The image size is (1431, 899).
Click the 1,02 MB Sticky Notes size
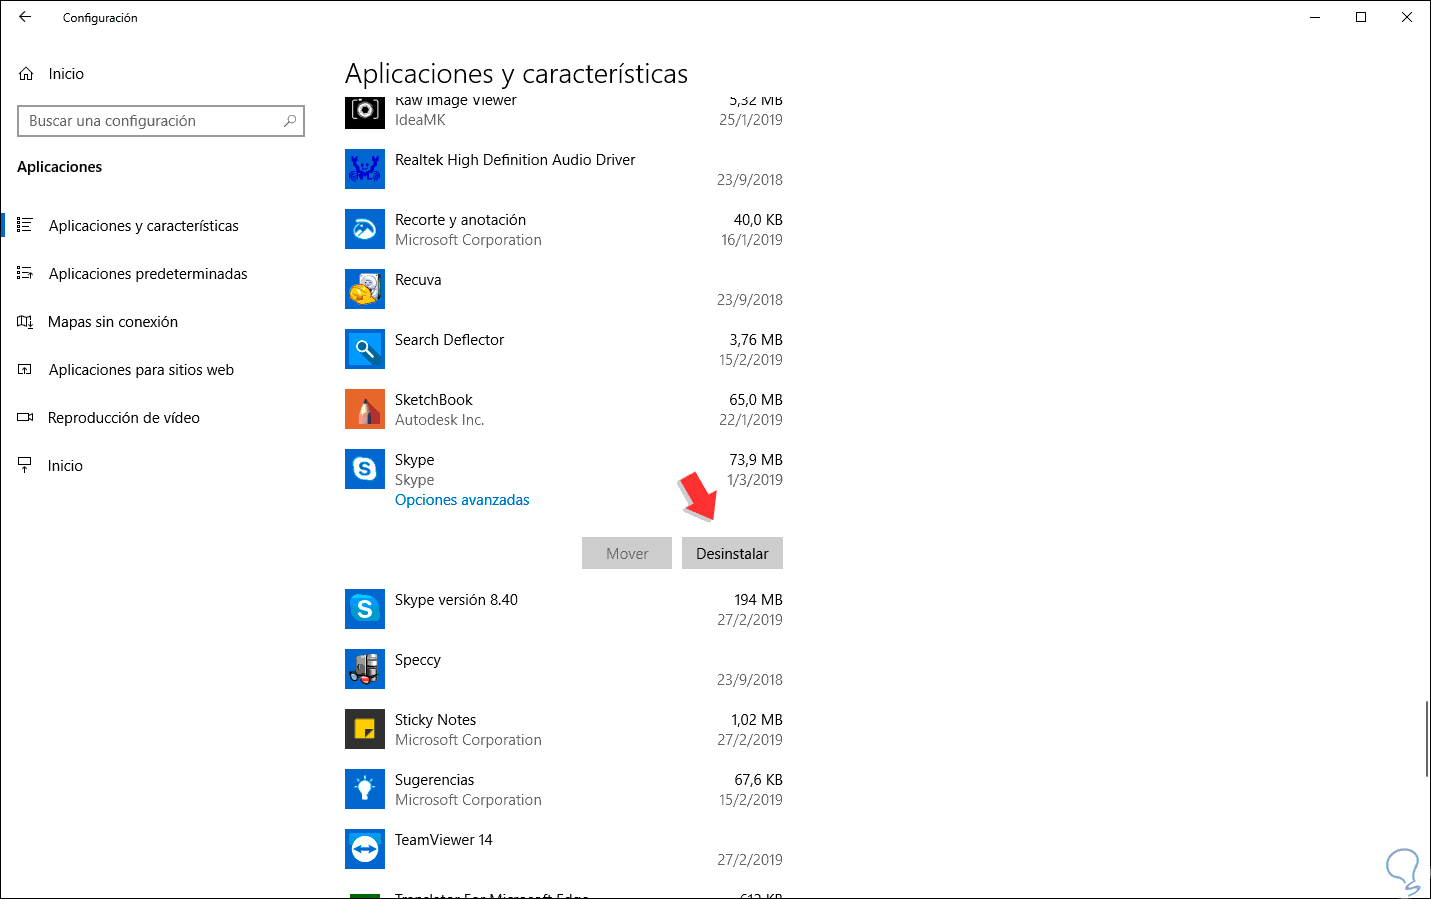pos(757,720)
